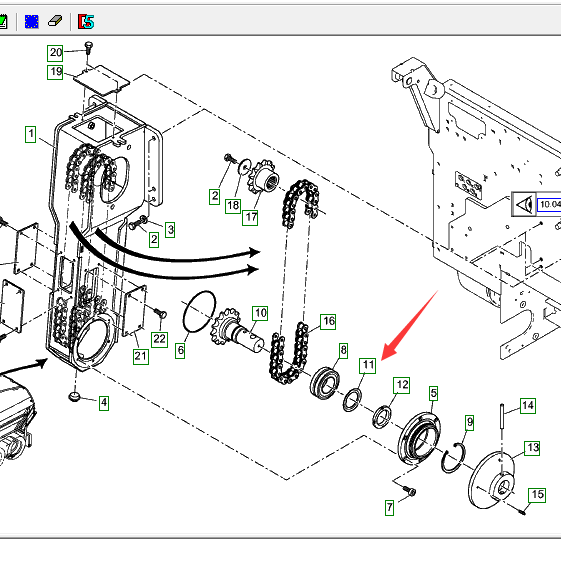Image resolution: width=561 pixels, height=574 pixels.
Task: Click part number 20 bolt label
Action: tap(55, 53)
